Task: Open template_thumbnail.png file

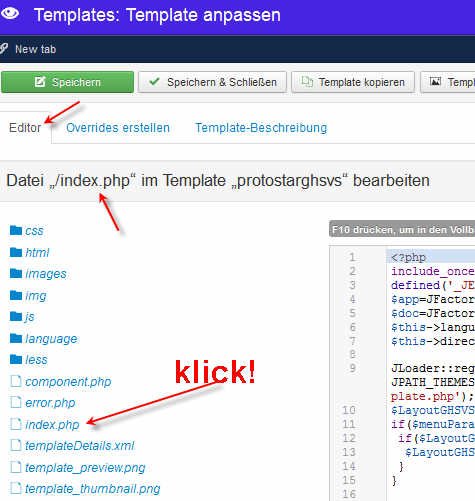Action: 93,489
